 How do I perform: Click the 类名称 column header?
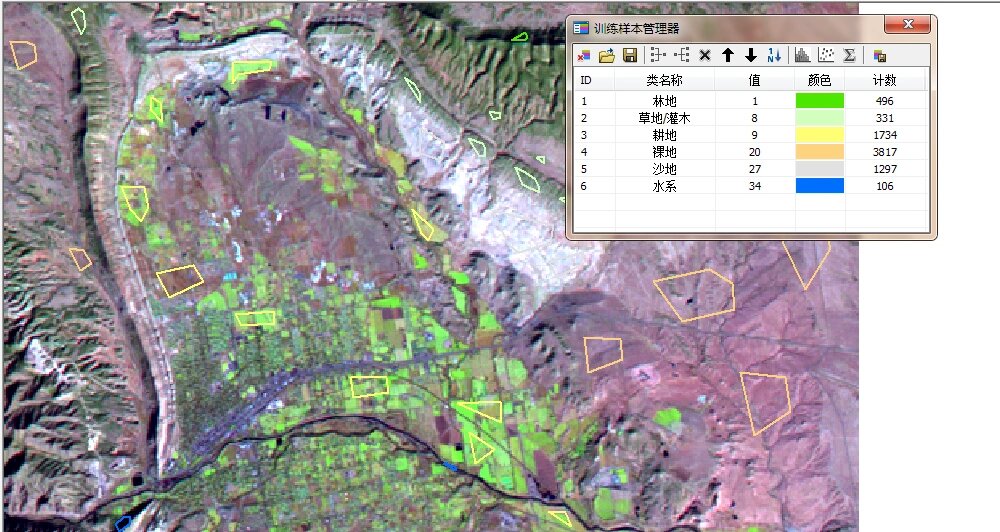tap(664, 80)
